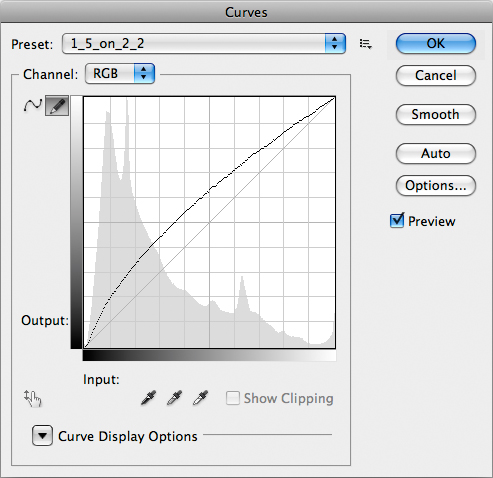Click the OK button
This screenshot has height=478, width=493.
[436, 44]
